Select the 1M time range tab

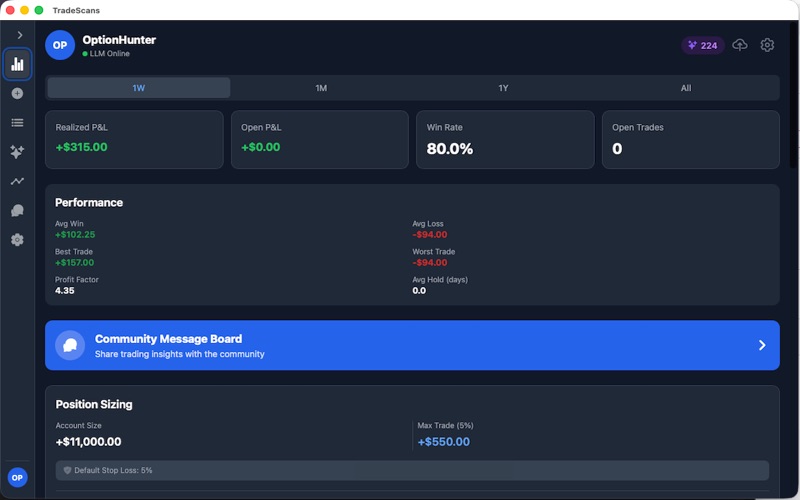point(321,88)
